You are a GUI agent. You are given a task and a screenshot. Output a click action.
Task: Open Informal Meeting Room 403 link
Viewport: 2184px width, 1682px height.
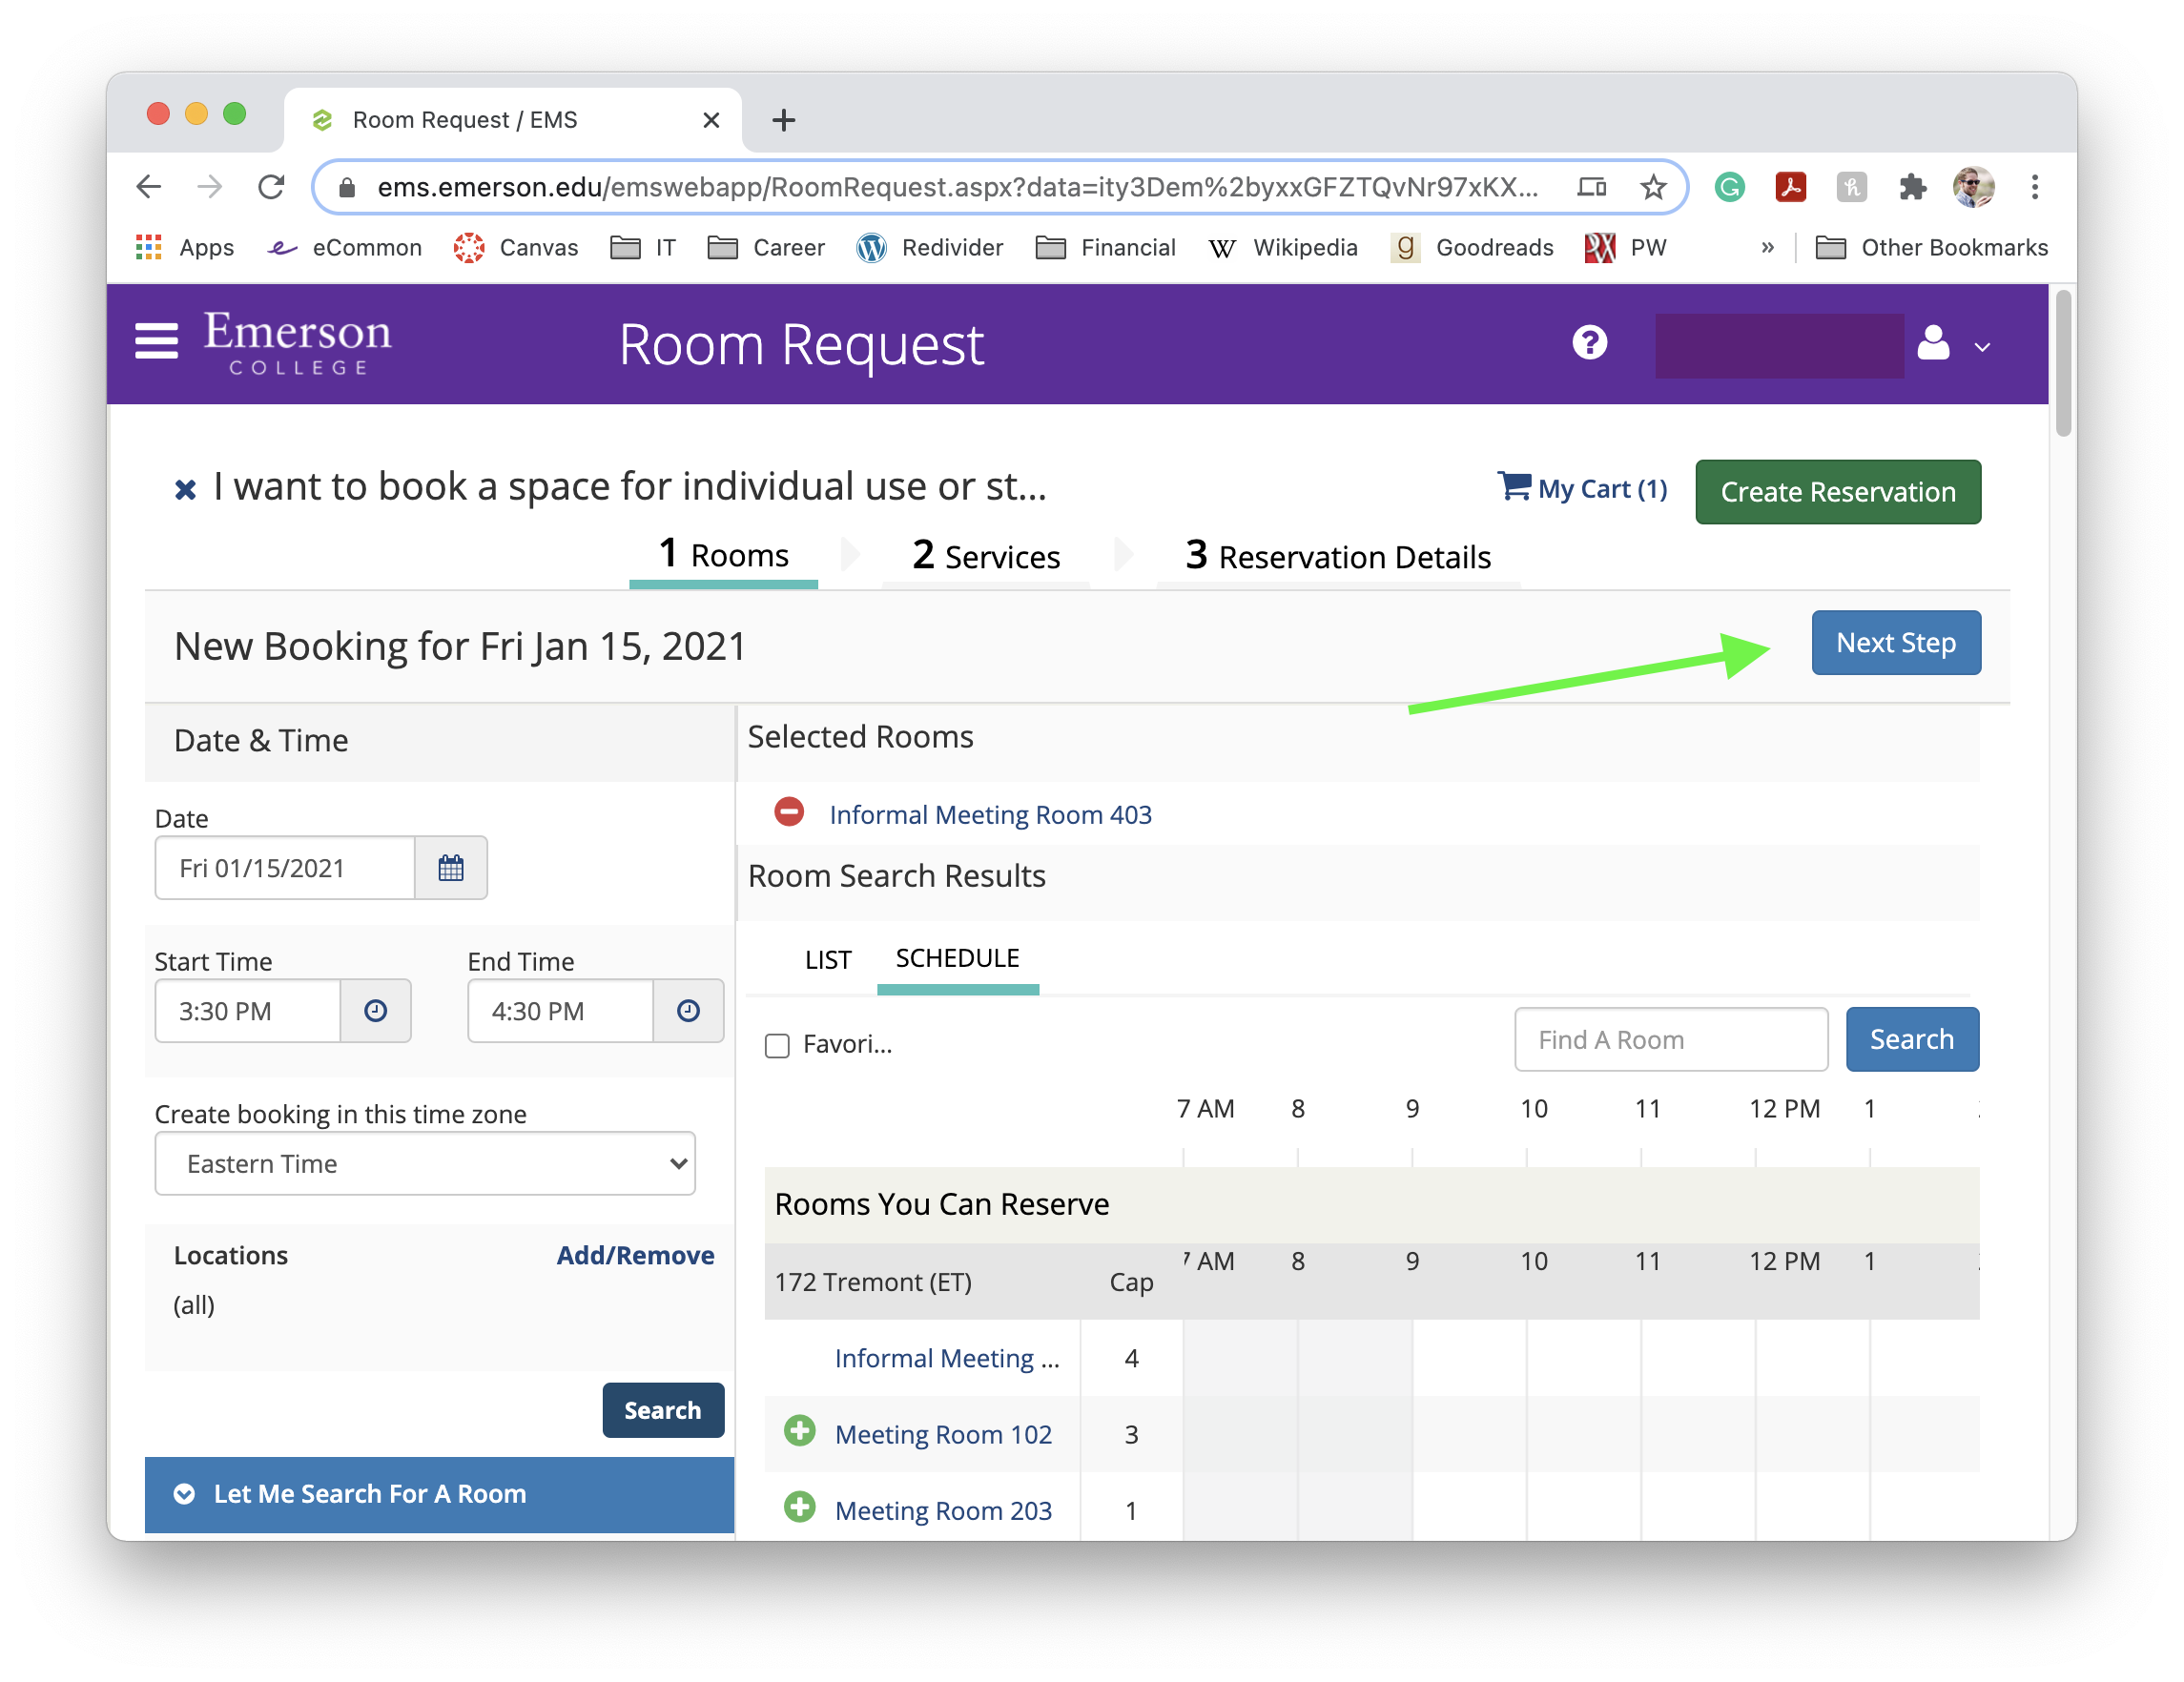point(990,814)
